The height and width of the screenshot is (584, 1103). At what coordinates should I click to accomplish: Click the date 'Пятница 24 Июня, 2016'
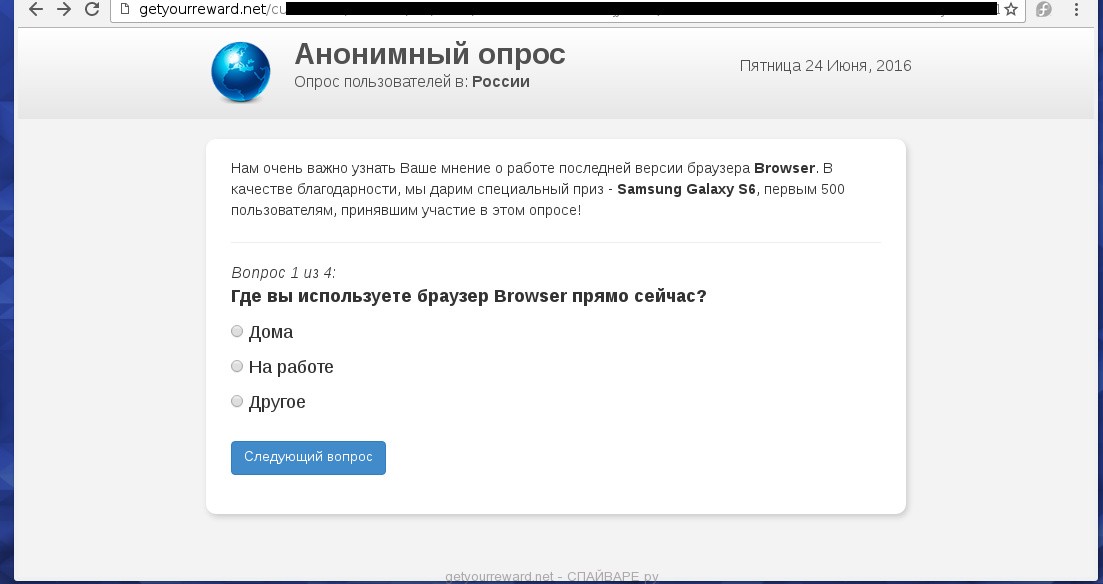coord(825,66)
